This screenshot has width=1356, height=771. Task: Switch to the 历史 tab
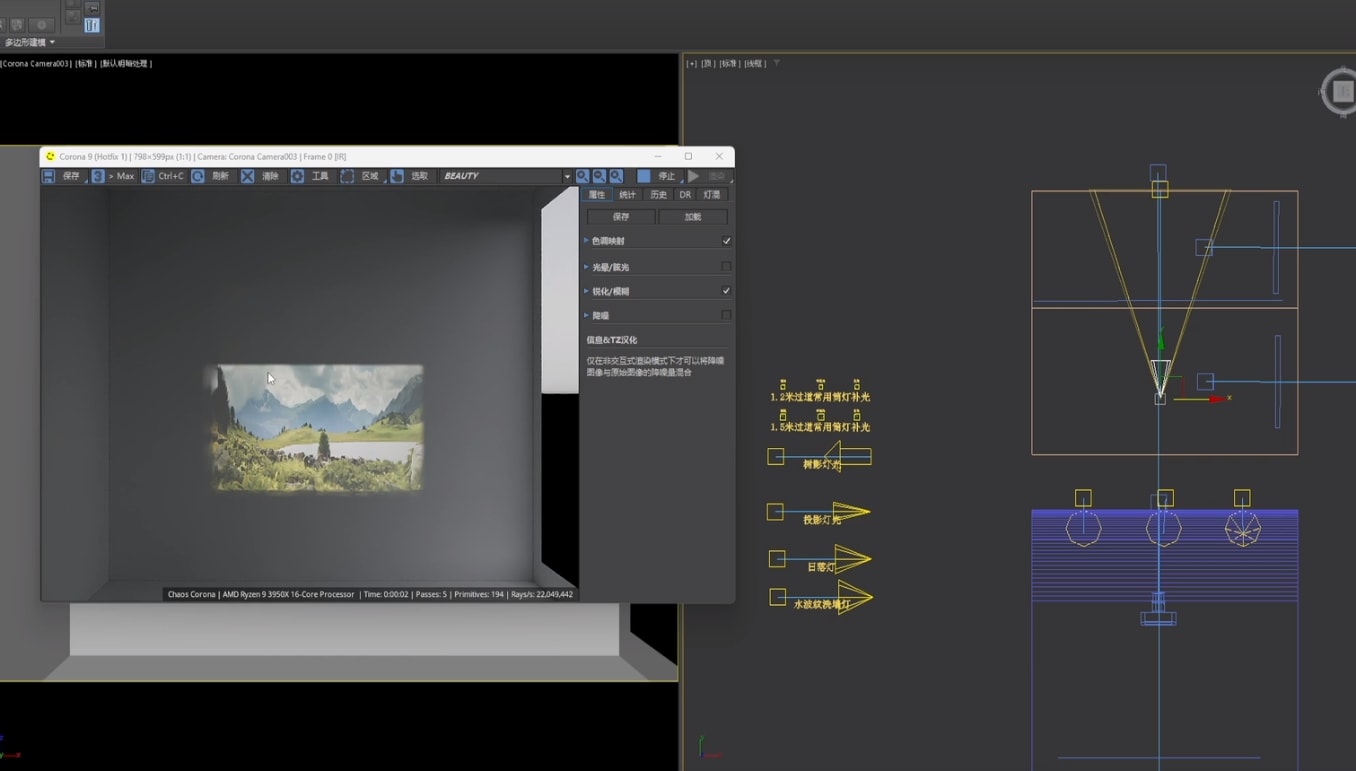658,195
